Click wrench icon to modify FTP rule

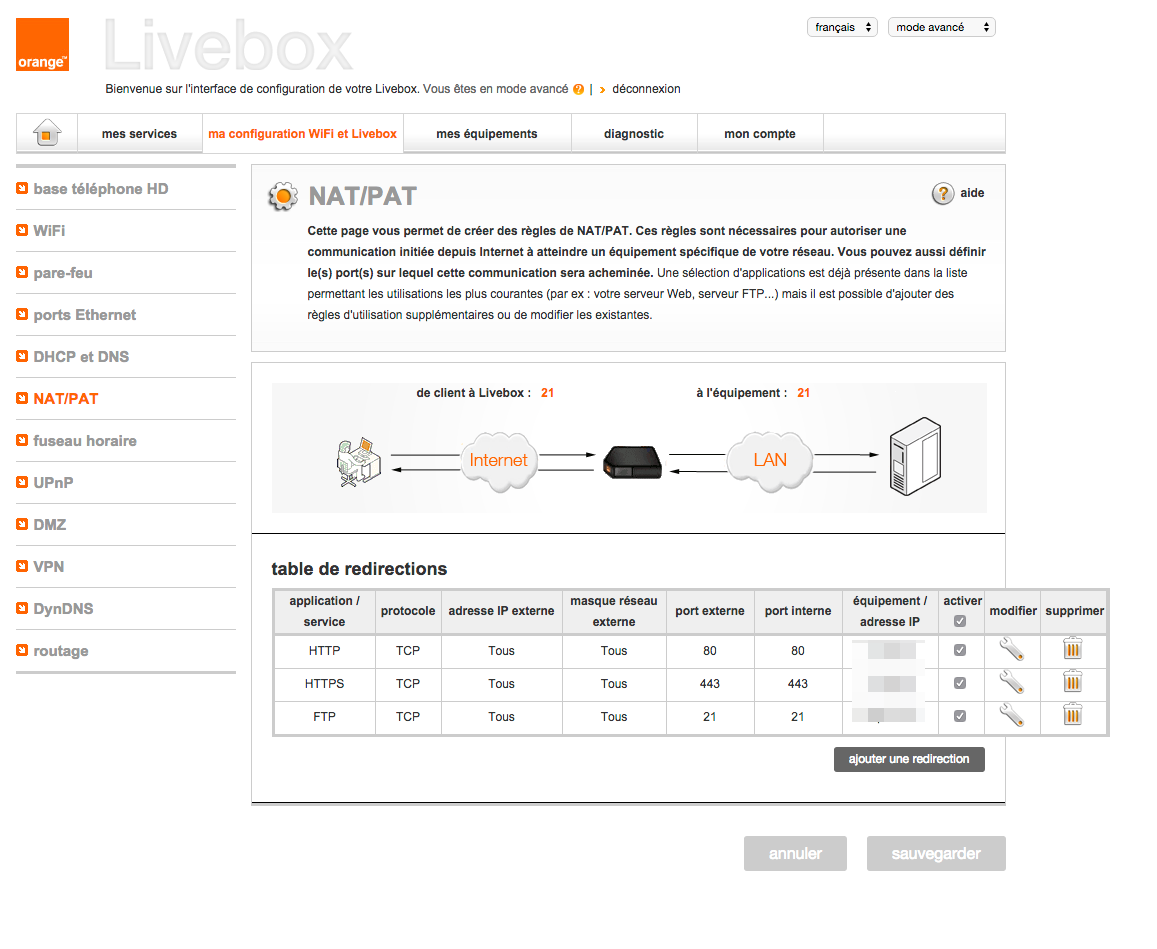pos(1012,716)
